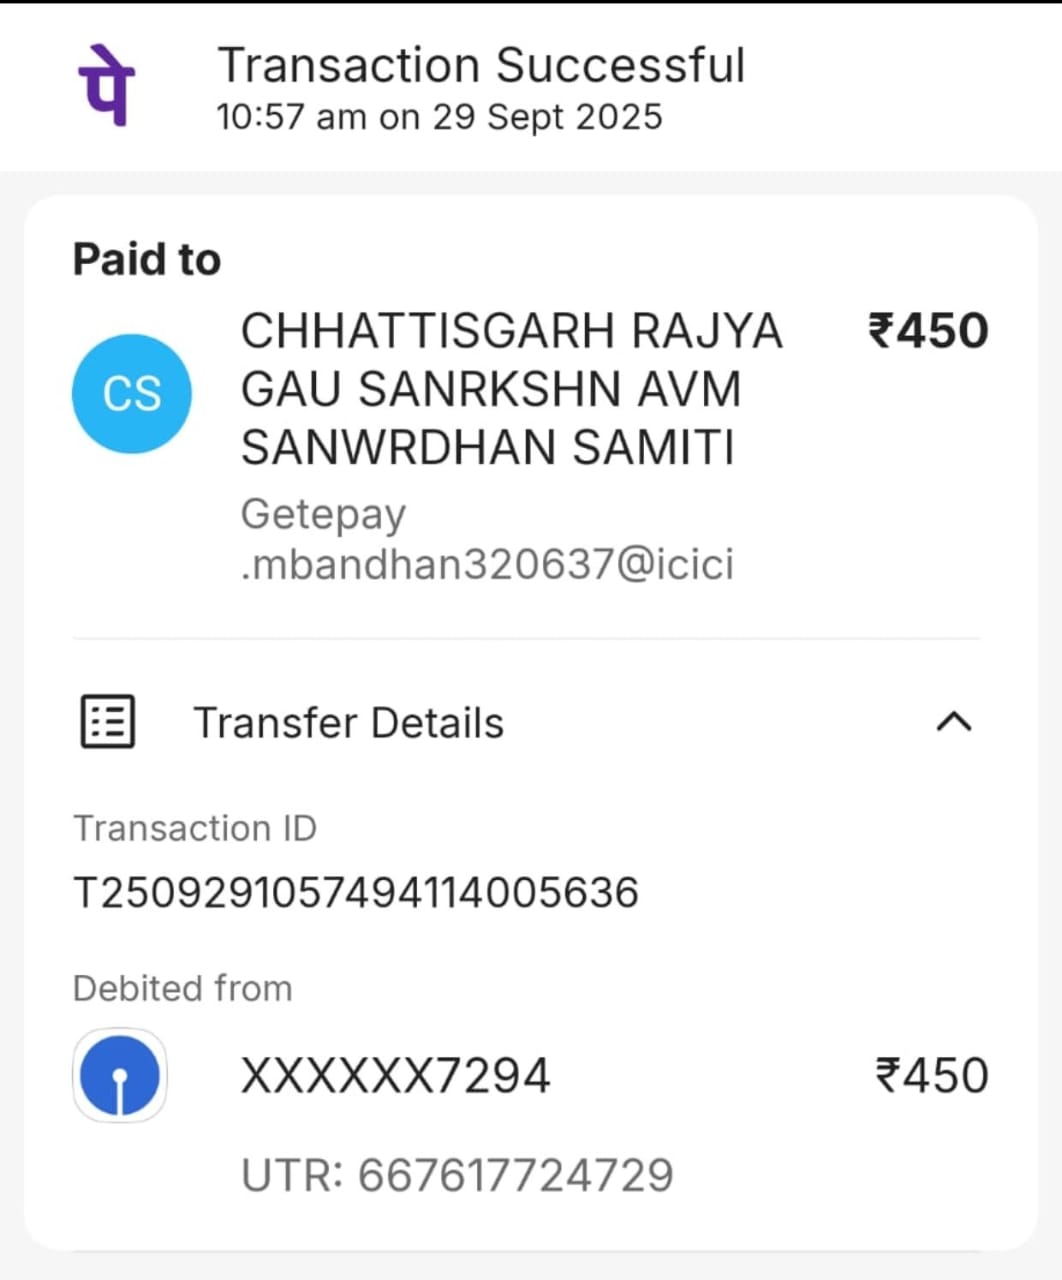This screenshot has height=1280, width=1062.
Task: Click the Transaction ID label
Action: coord(195,828)
